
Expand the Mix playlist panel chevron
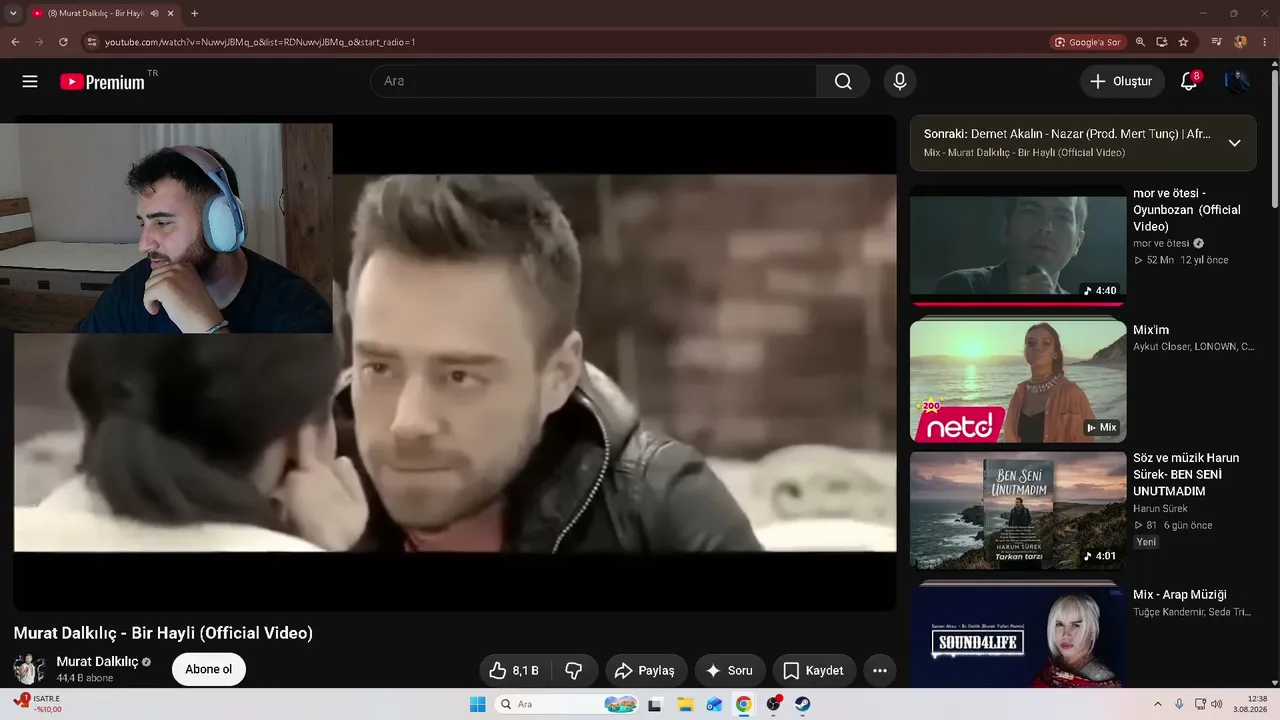click(1235, 143)
